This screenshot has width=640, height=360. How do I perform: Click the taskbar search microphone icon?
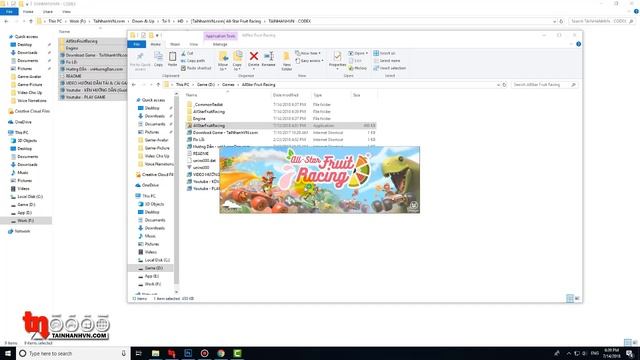124,353
